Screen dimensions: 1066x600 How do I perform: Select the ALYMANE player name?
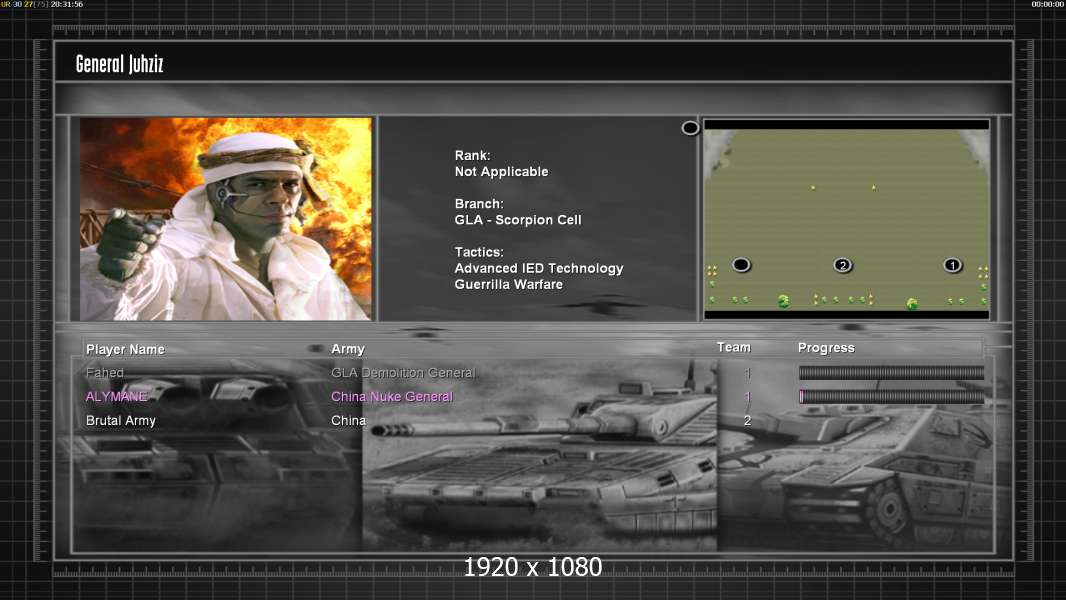pos(116,397)
